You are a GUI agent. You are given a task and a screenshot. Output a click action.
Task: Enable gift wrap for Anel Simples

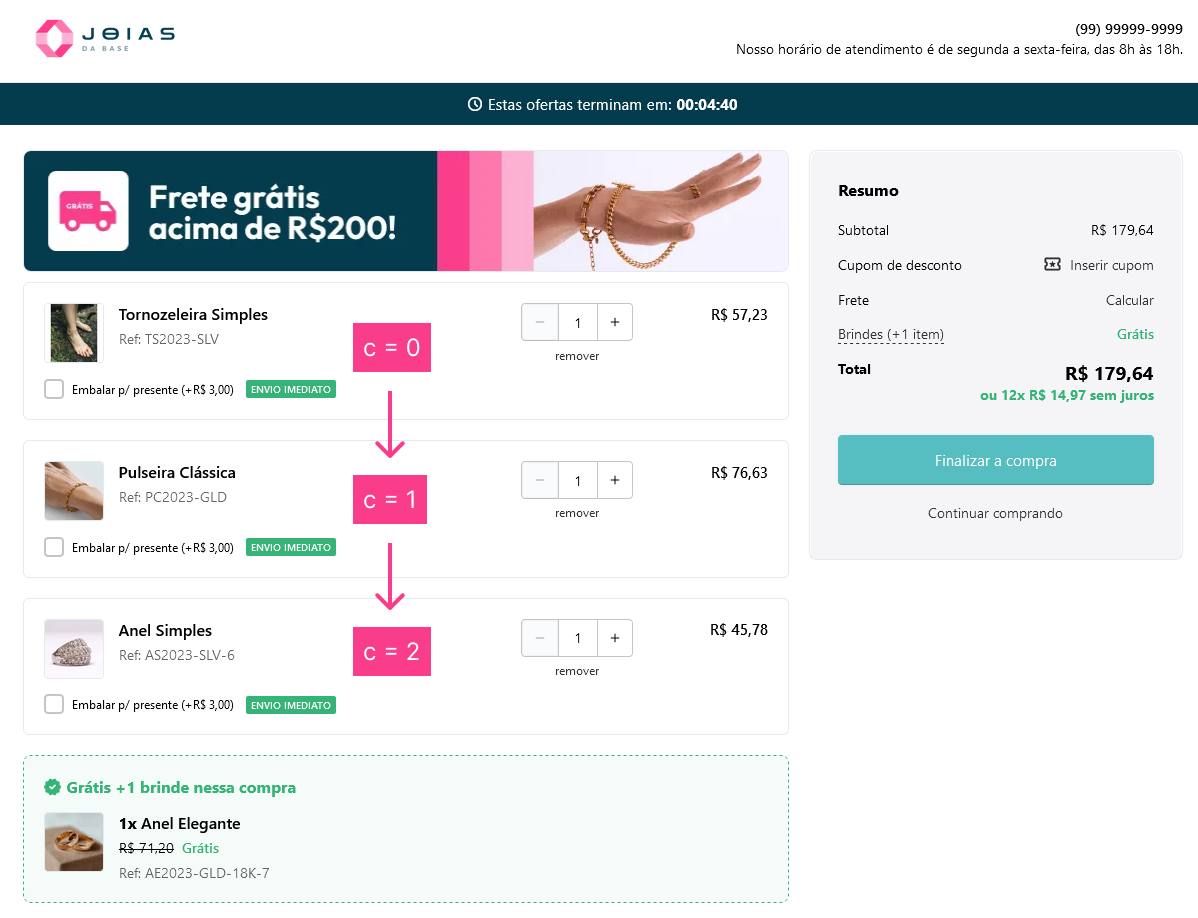tap(54, 705)
